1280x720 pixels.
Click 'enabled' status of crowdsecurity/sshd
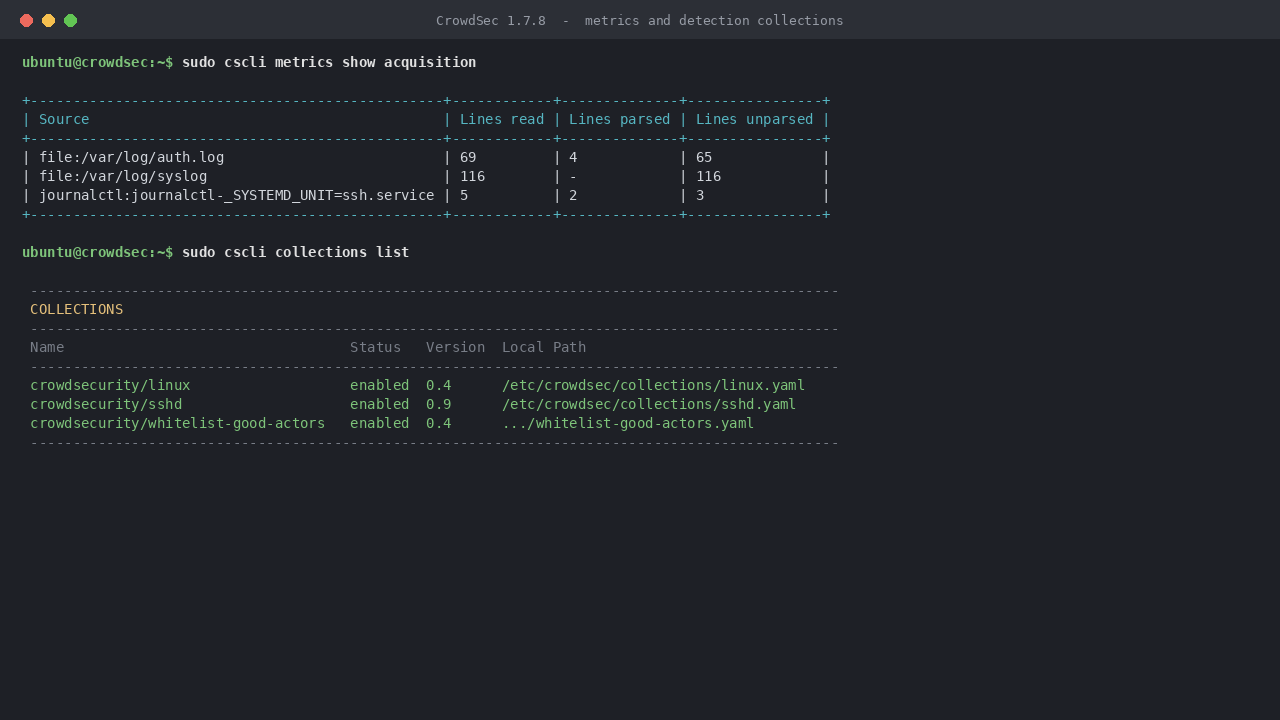(x=380, y=404)
